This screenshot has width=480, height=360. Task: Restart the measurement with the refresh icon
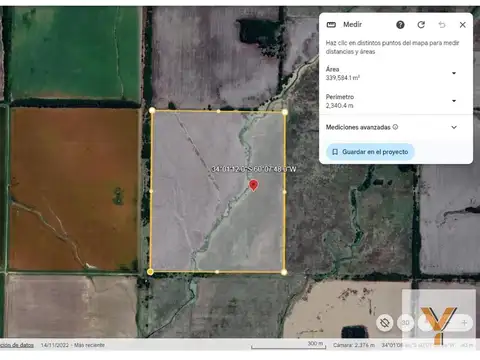click(x=421, y=25)
